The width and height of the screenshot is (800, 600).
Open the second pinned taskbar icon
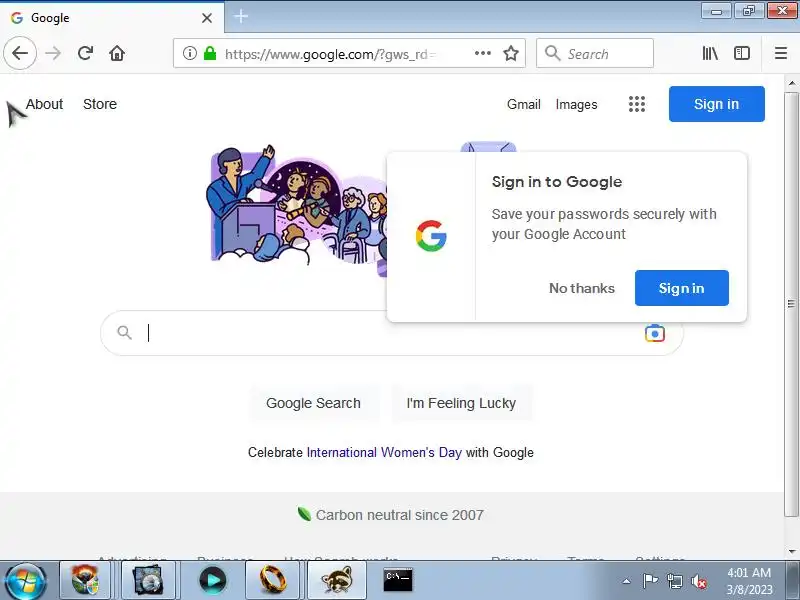click(x=147, y=581)
